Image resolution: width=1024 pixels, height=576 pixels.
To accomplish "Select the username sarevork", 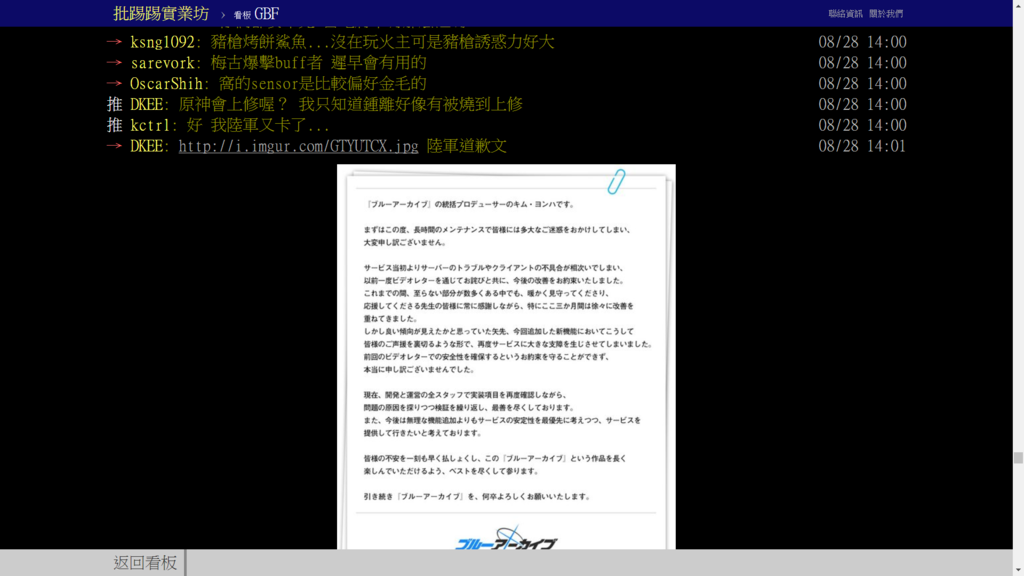I will coord(162,63).
